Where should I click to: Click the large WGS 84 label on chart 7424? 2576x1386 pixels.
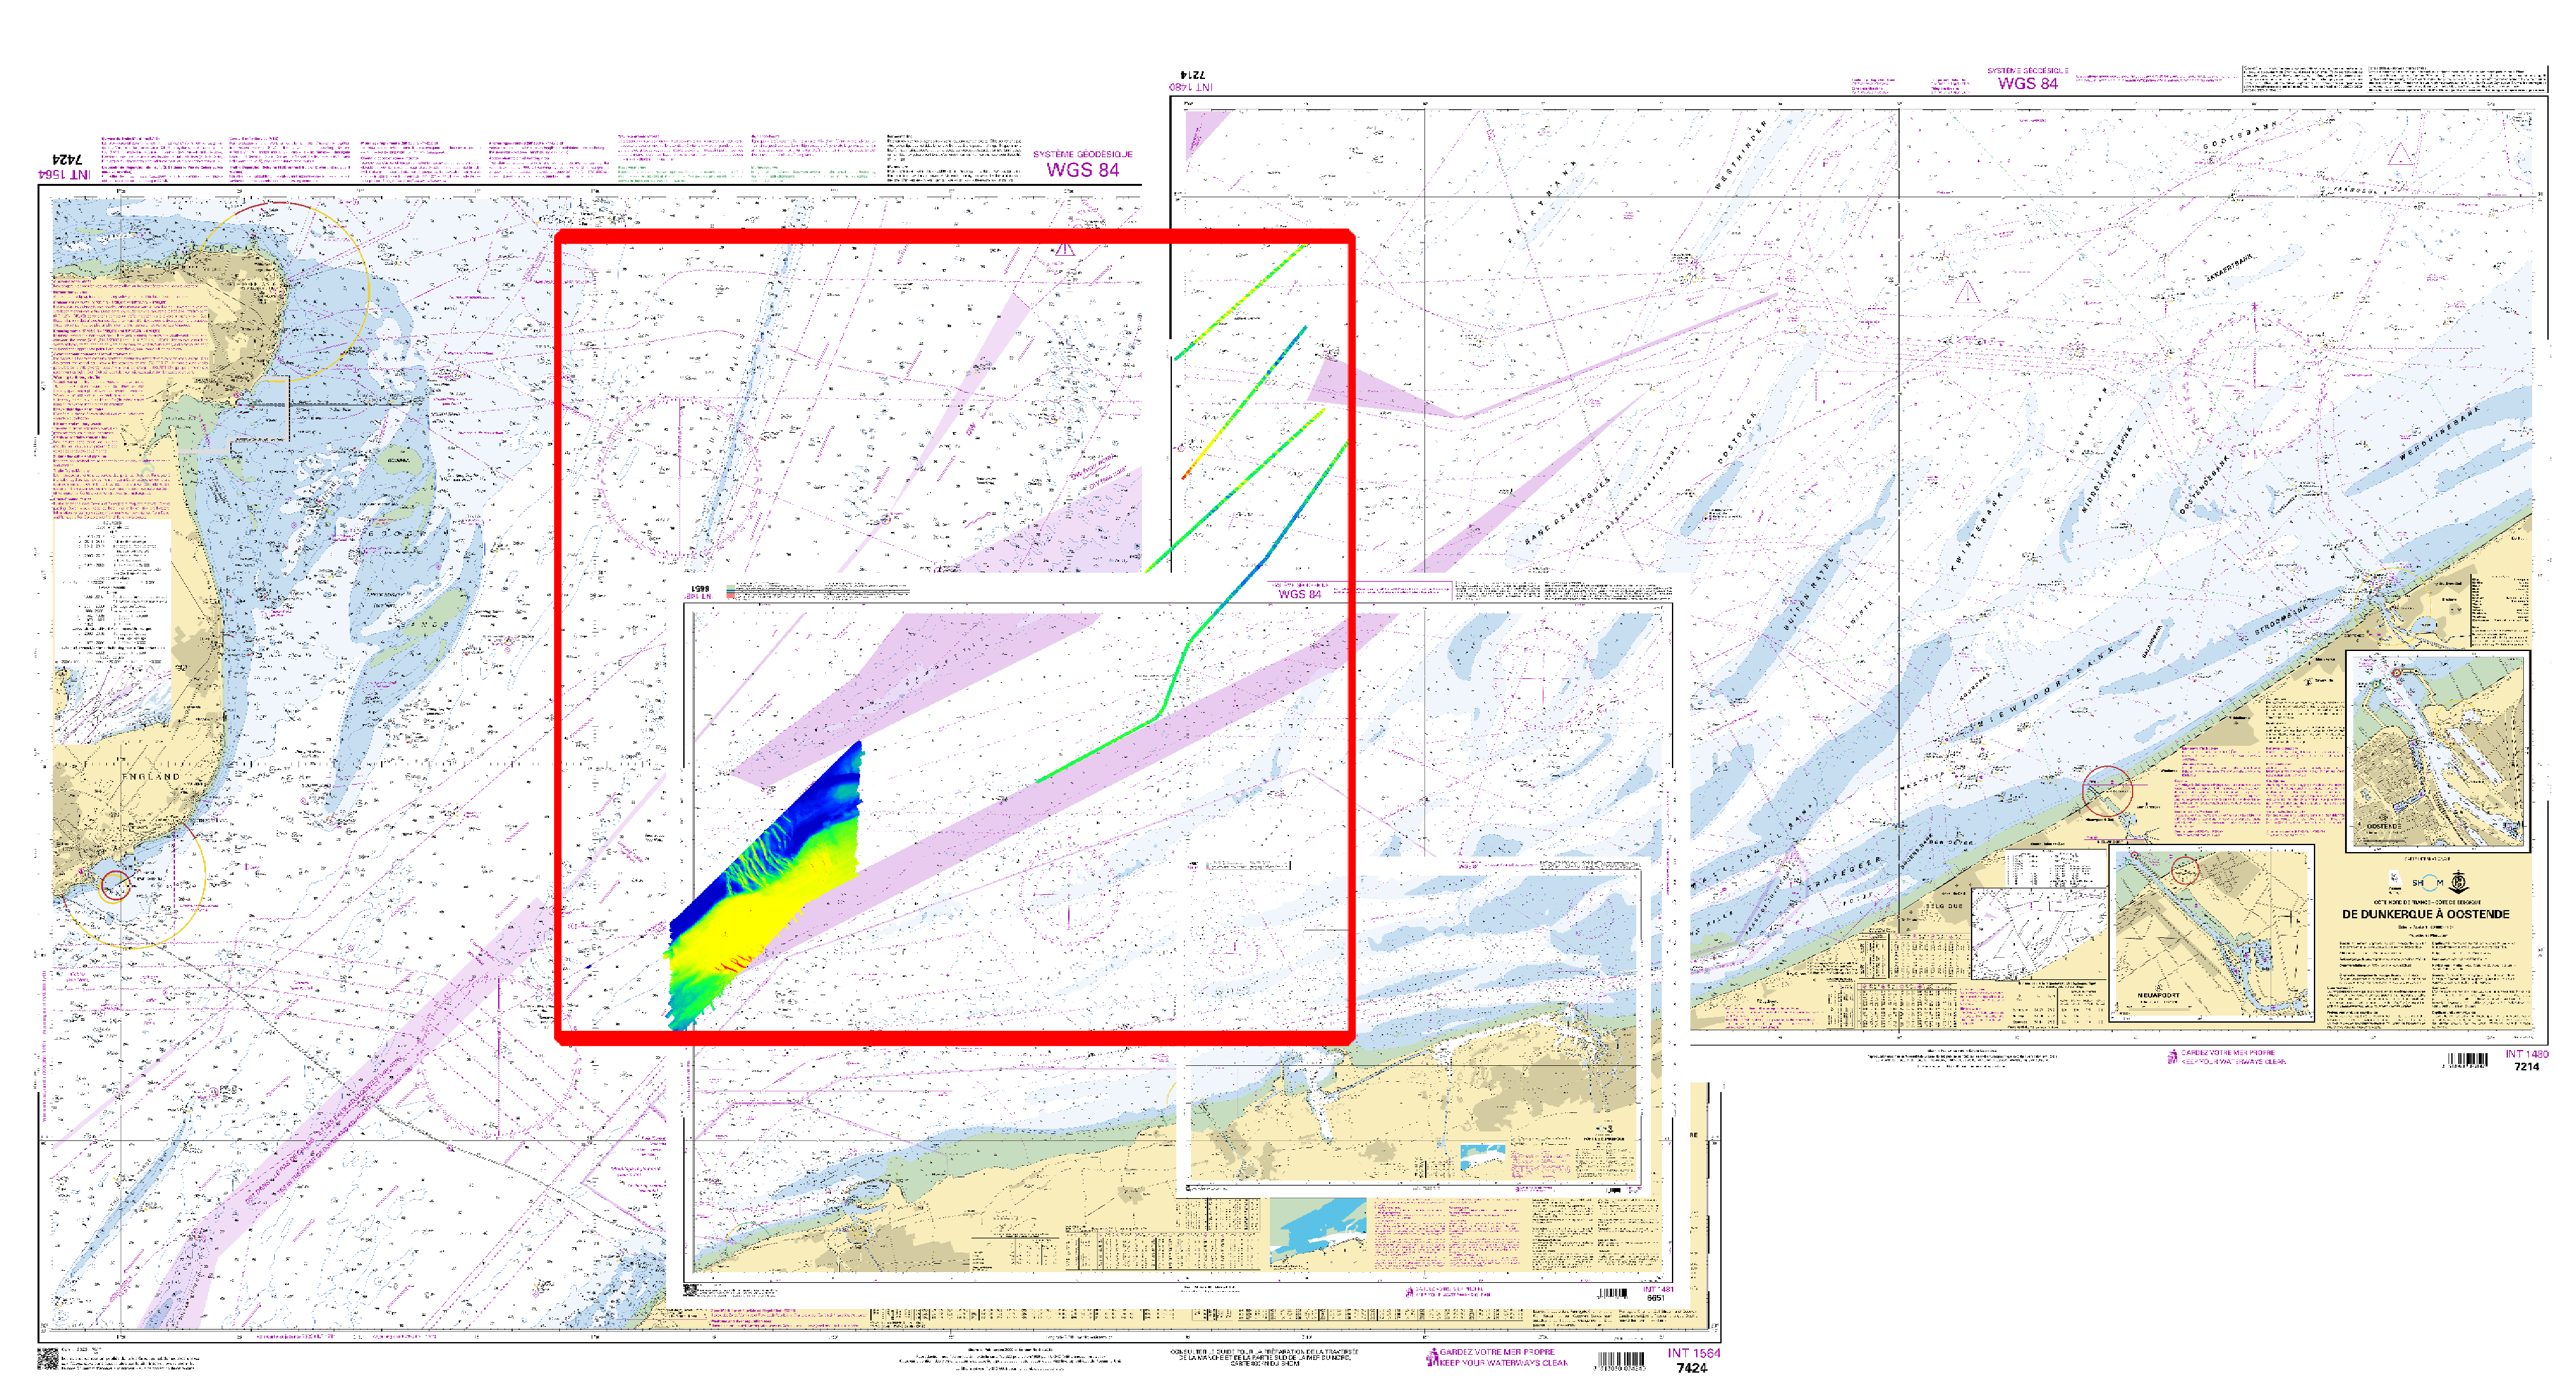pos(1082,170)
